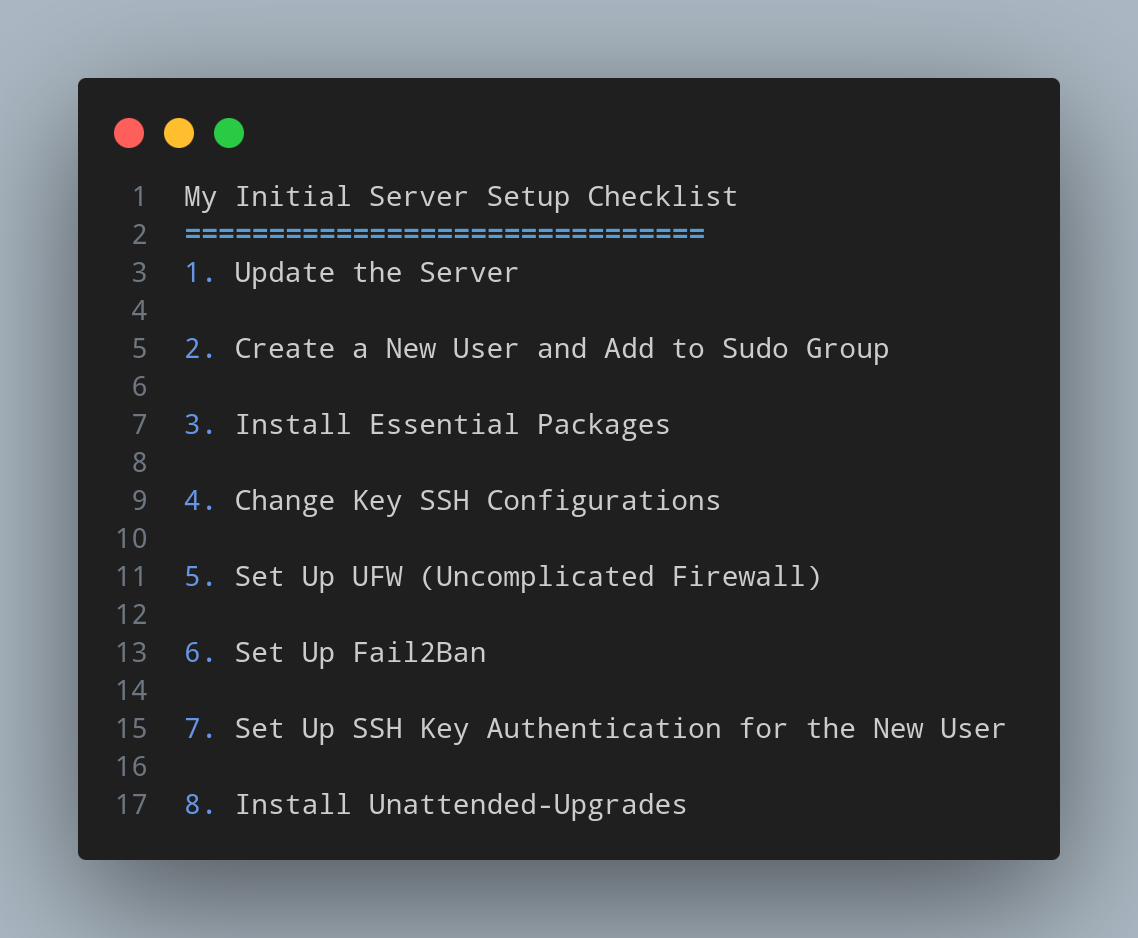Select line number 9 in the gutter
This screenshot has width=1138, height=938.
139,500
